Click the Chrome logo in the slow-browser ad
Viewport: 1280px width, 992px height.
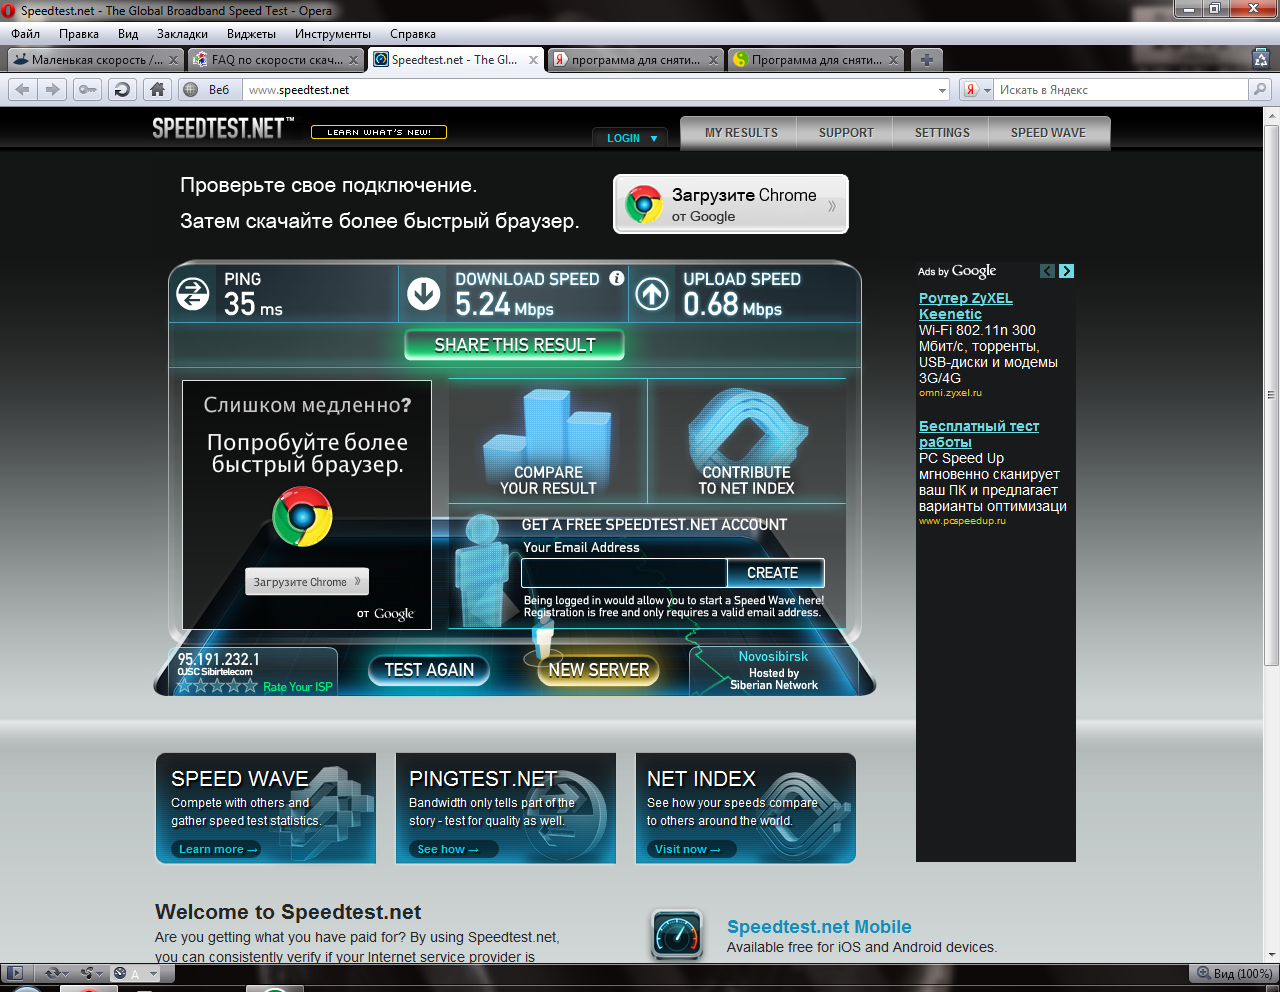(x=302, y=516)
